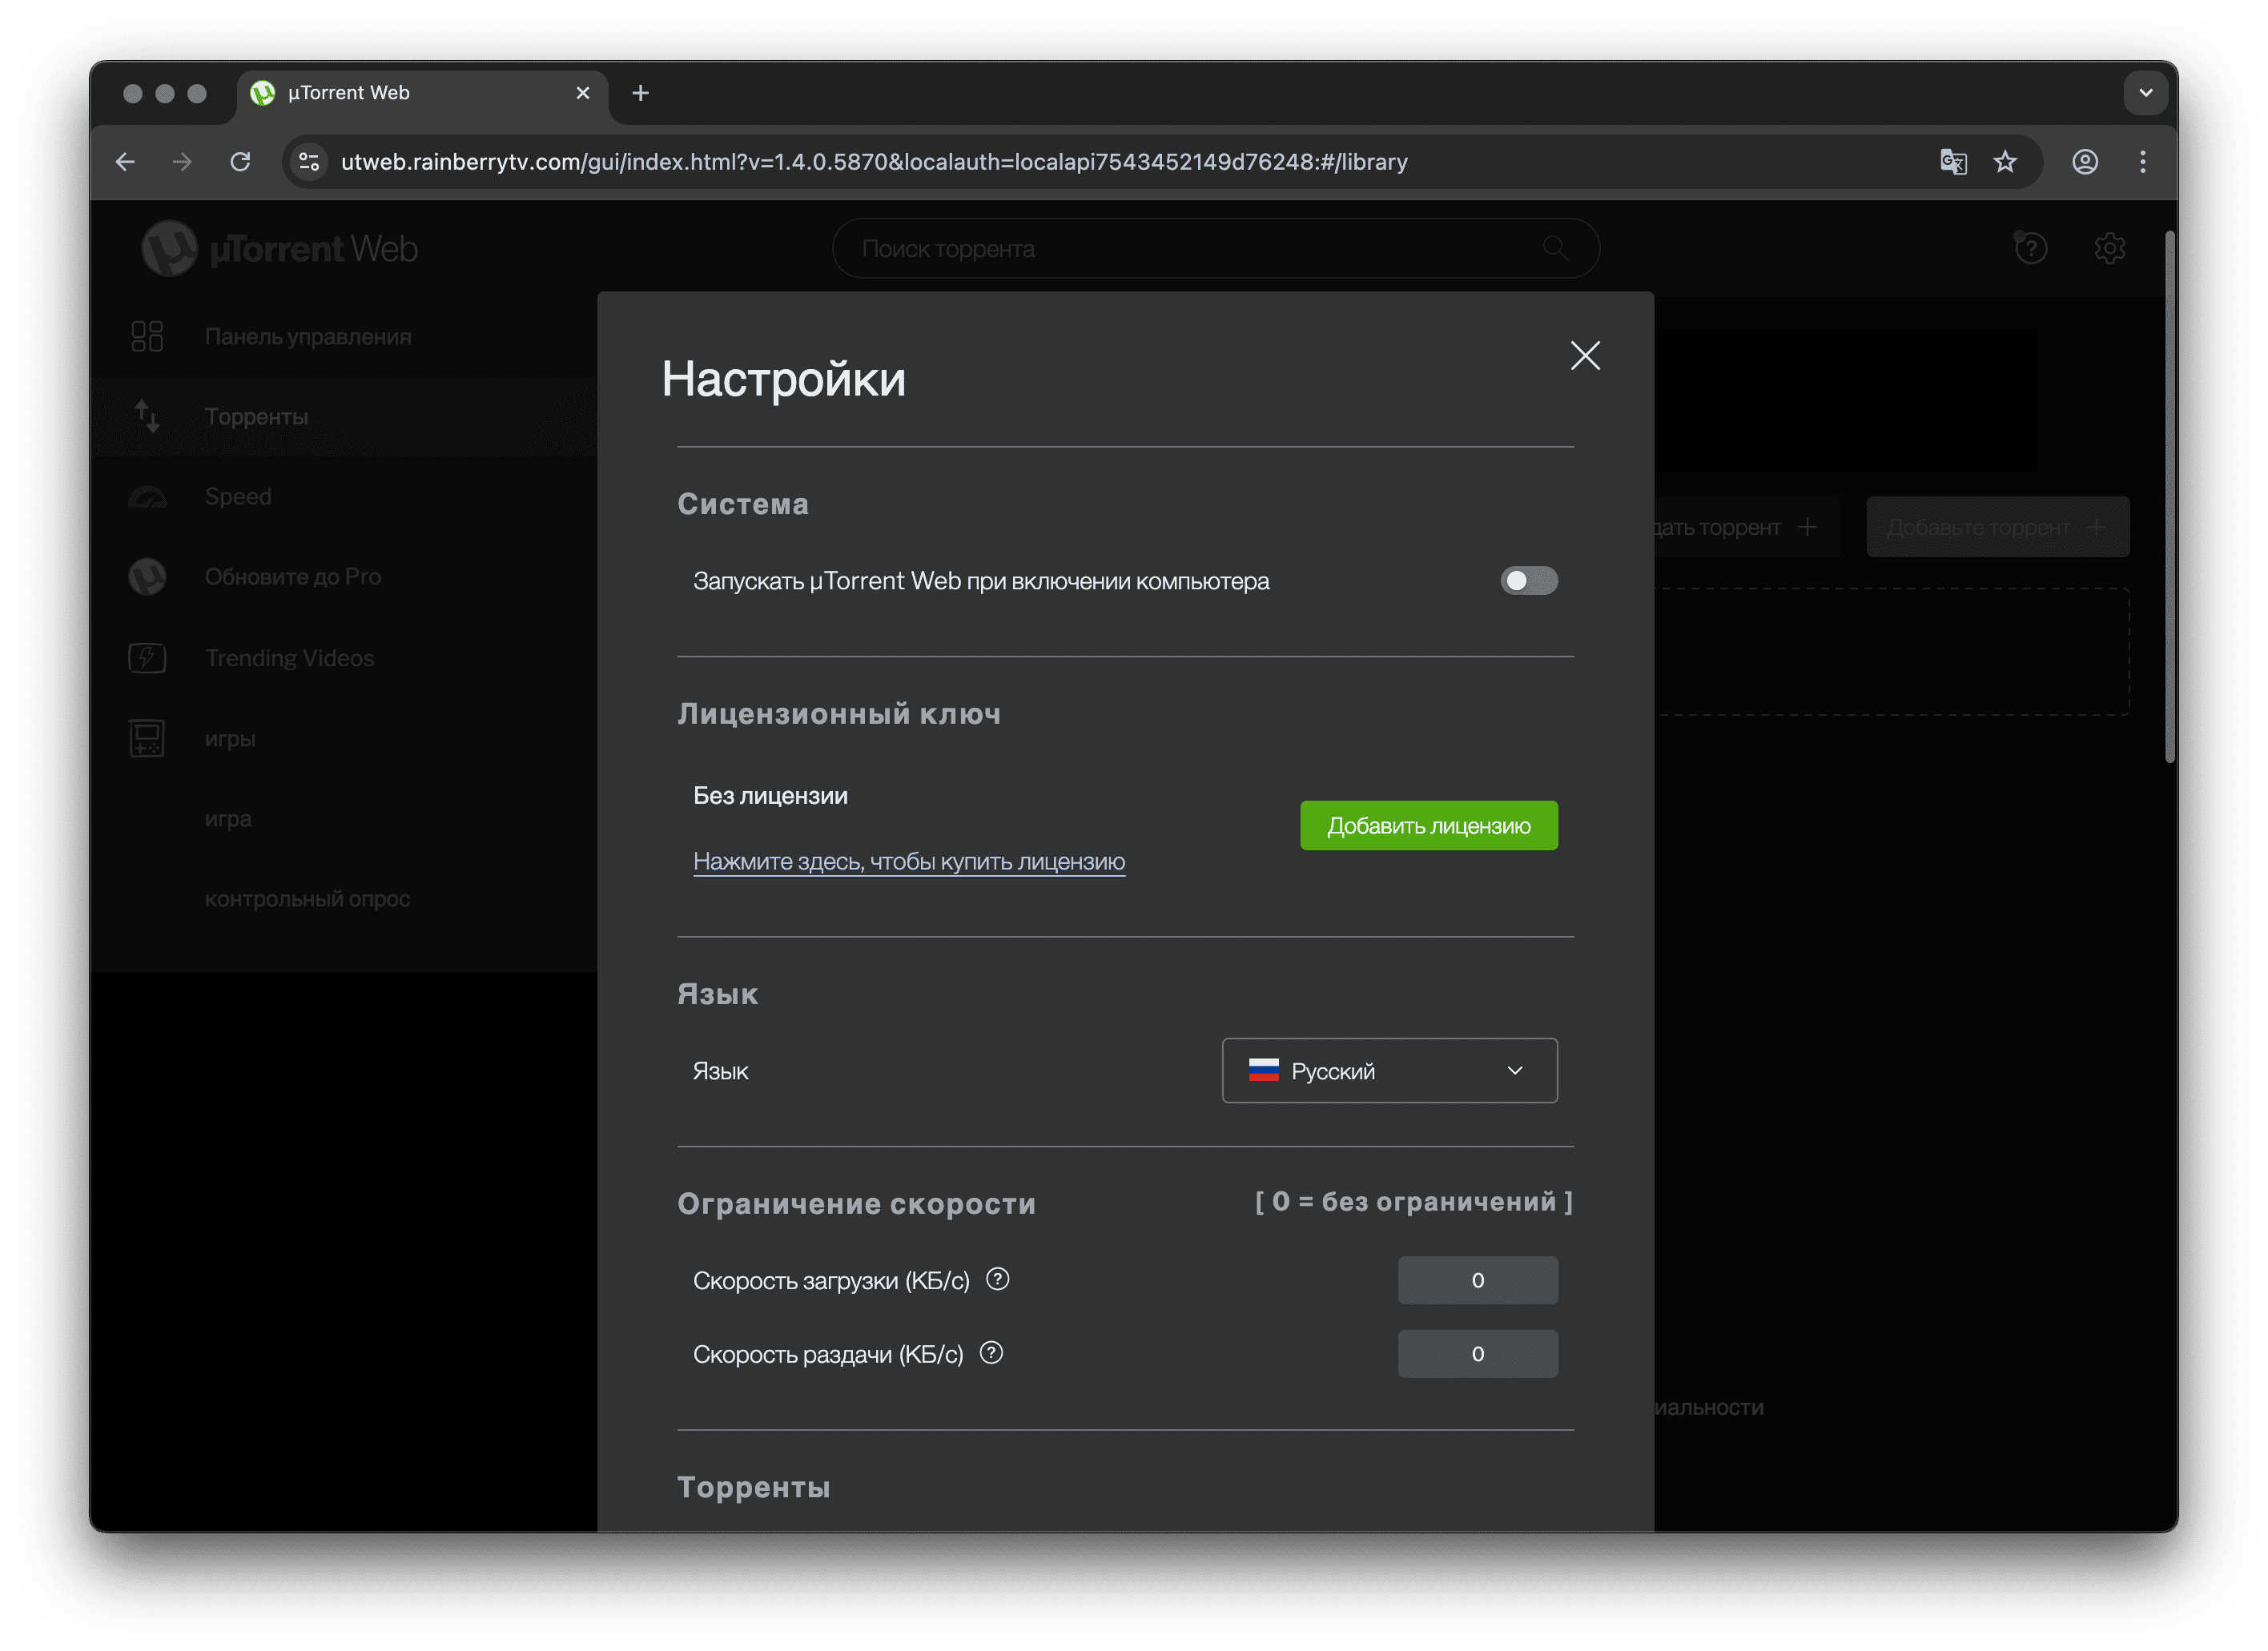Click the Google Translate icon in address bar
2268x1651 pixels.
tap(1953, 162)
